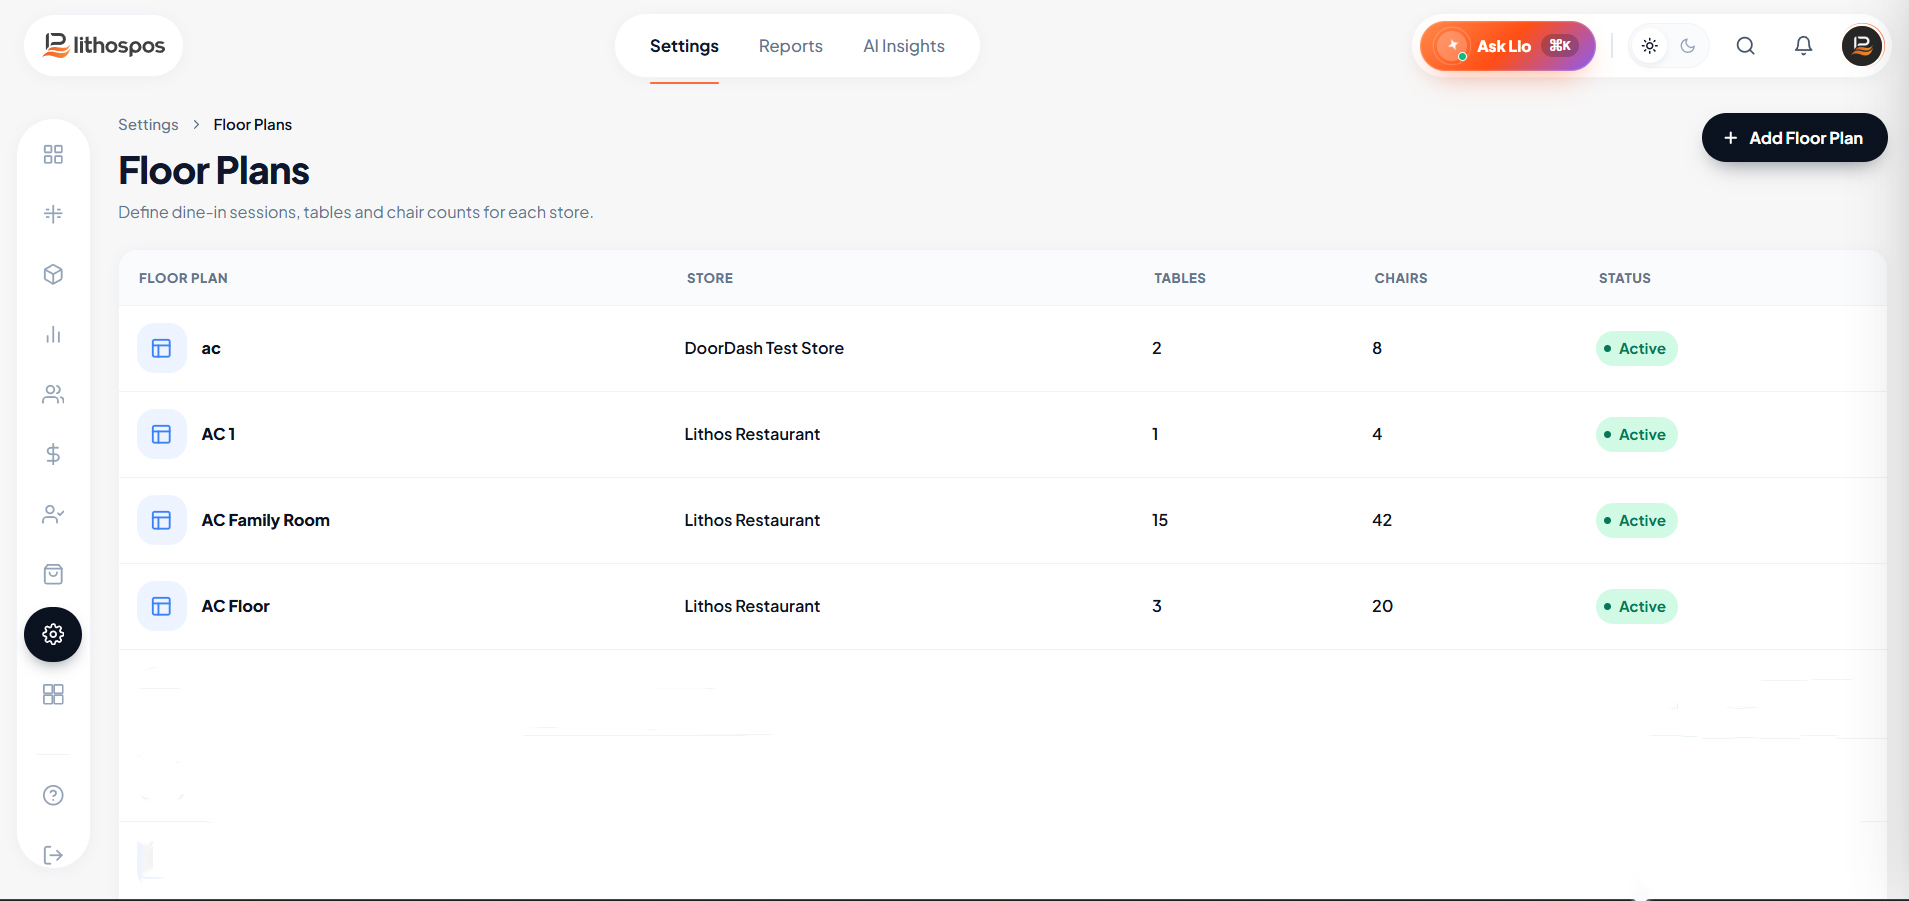Click the Active status badge for ac
The image size is (1909, 901).
(1636, 348)
